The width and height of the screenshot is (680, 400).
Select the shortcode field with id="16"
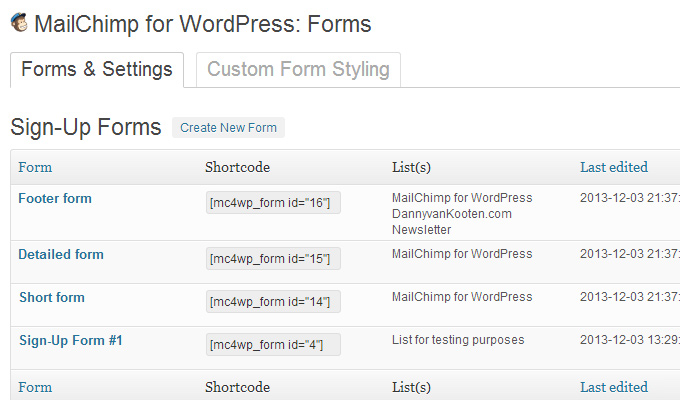click(273, 203)
